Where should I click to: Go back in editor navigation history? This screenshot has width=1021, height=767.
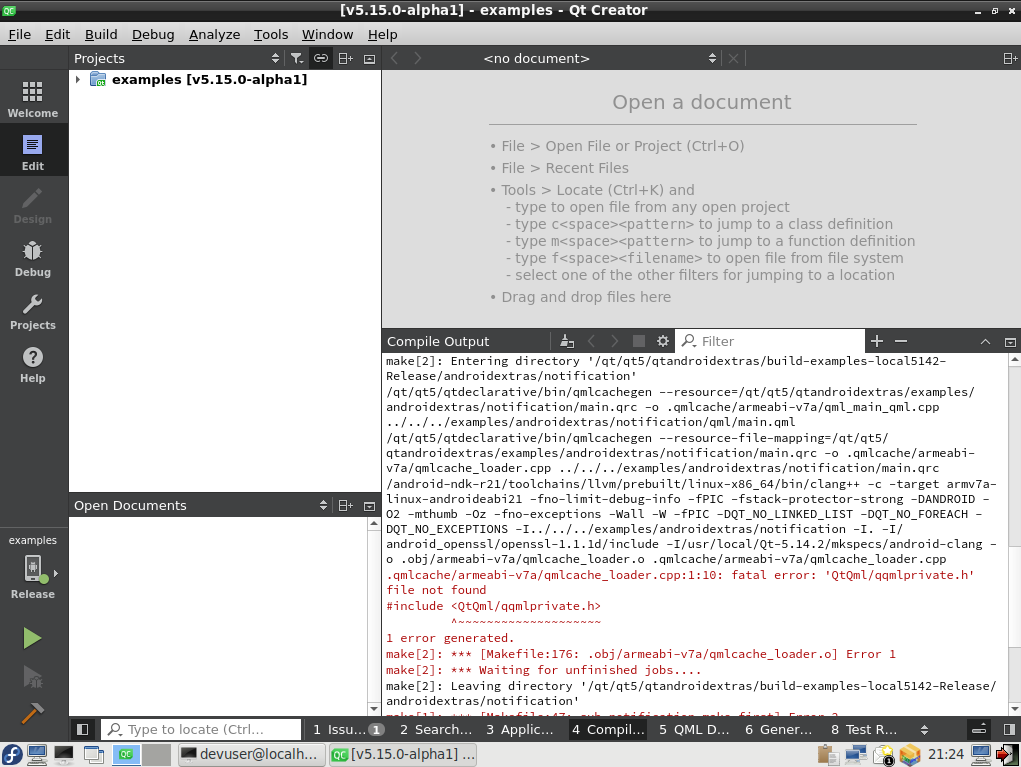tap(395, 59)
